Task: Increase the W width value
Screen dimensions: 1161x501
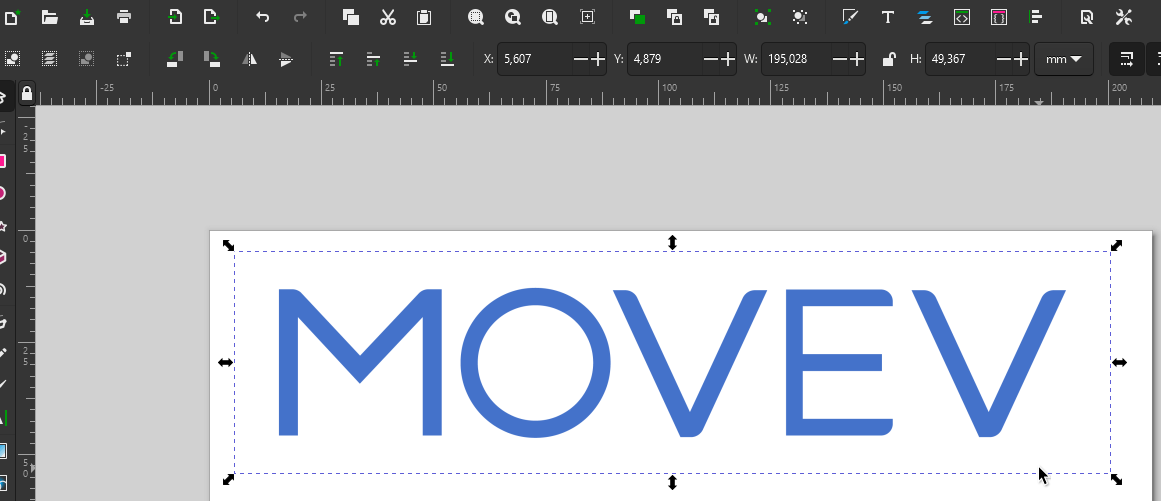Action: pyautogui.click(x=856, y=59)
